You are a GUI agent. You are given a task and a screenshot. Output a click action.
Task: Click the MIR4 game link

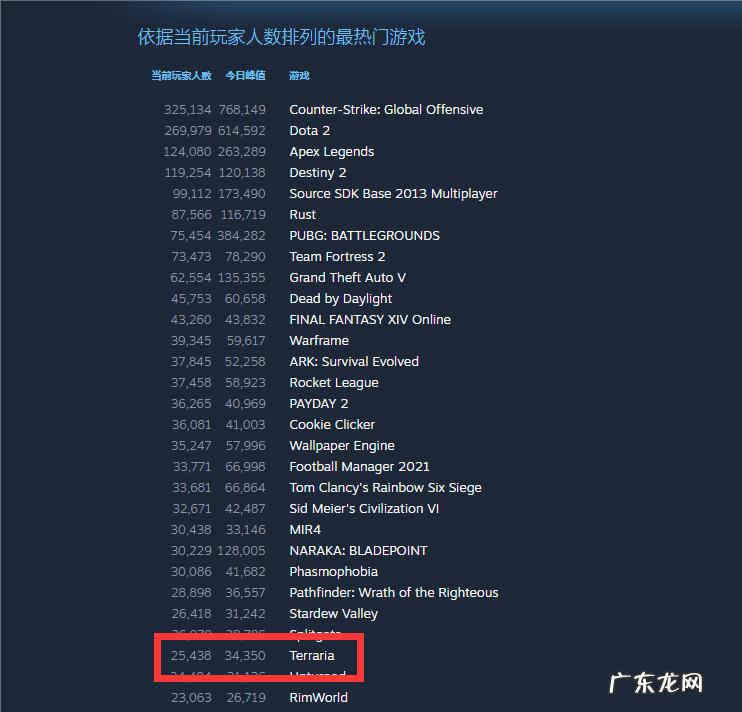pos(305,530)
